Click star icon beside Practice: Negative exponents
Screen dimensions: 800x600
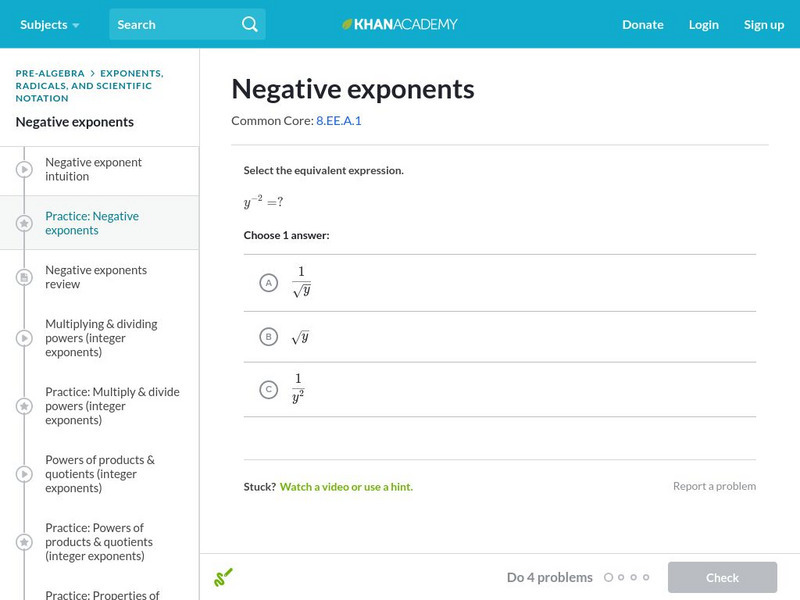tap(24, 224)
